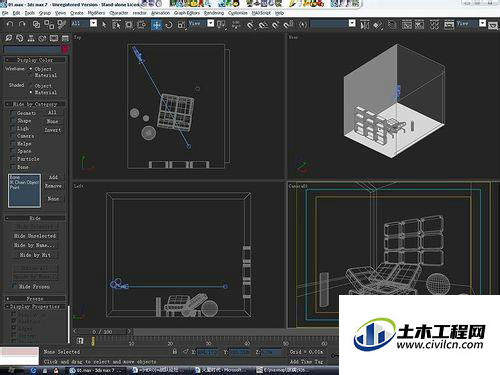Toggle the Geometry hide checkbox
Viewport: 500px width, 375px height.
pyautogui.click(x=13, y=113)
